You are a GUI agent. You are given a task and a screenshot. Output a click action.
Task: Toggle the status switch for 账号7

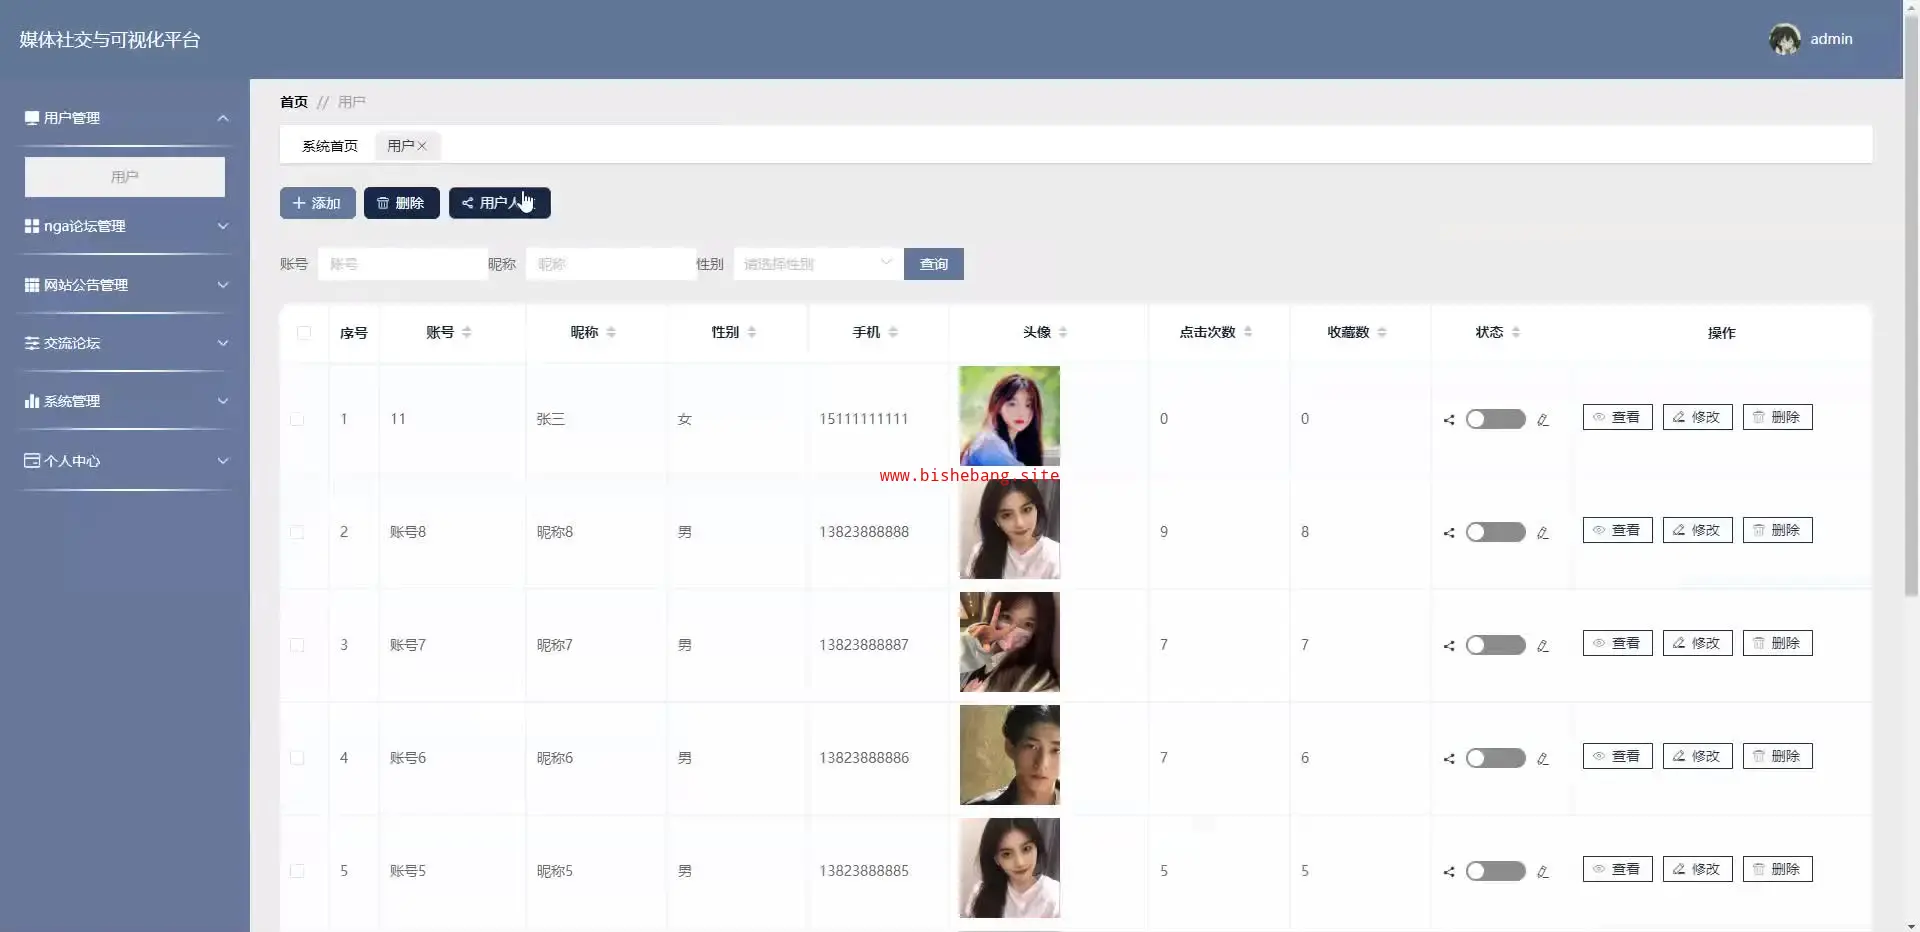click(x=1495, y=645)
